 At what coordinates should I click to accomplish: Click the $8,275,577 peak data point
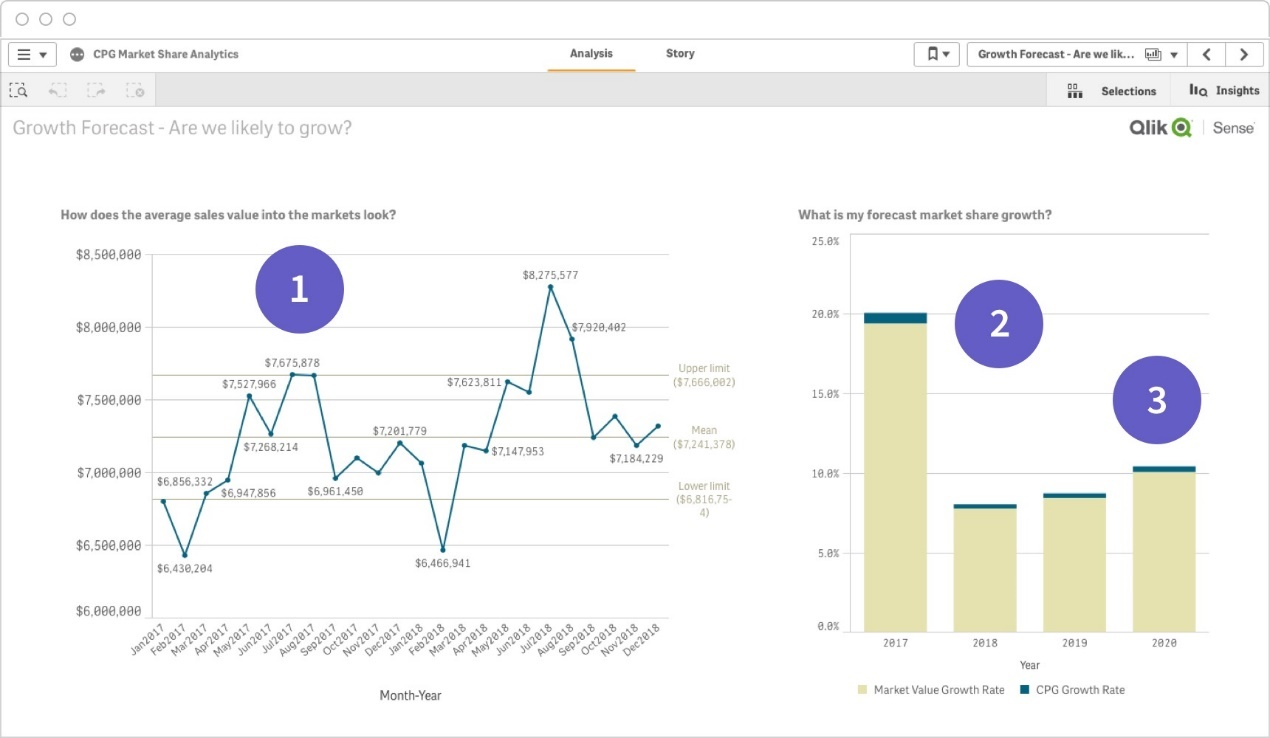point(550,287)
